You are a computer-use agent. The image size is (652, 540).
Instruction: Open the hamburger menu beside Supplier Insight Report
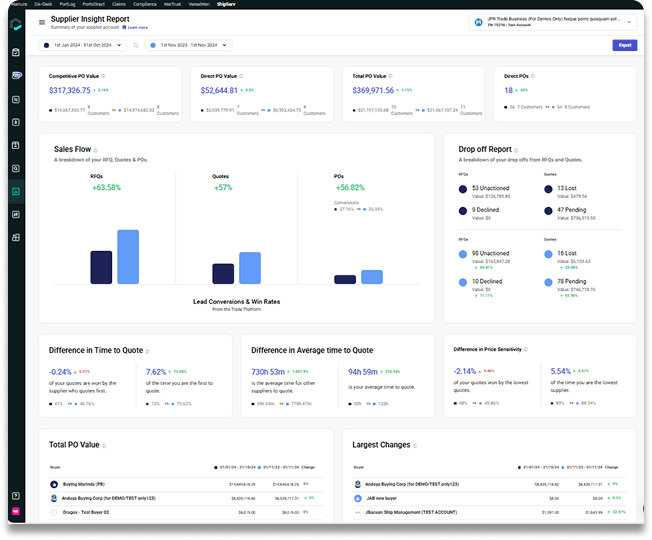42,22
